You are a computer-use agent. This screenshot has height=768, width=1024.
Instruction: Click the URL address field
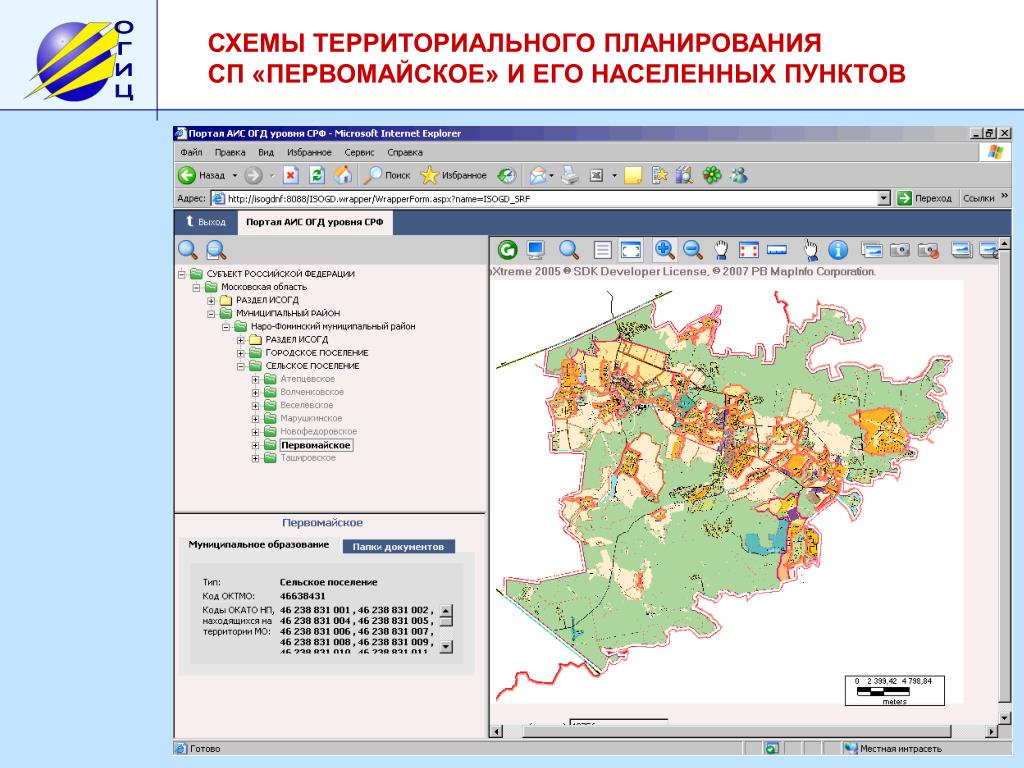click(540, 198)
